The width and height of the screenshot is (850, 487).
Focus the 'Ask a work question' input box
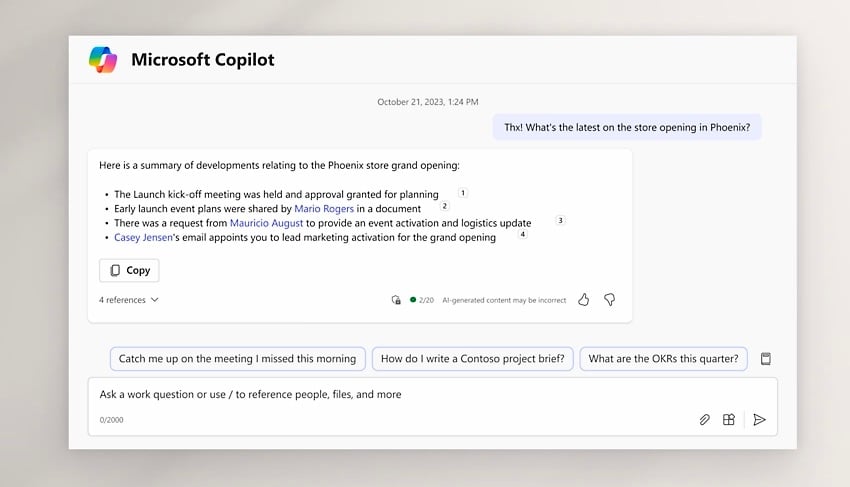(x=433, y=407)
